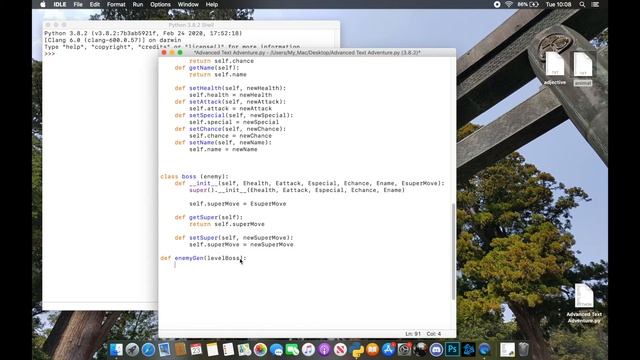Click 'self.chance = newChance' line
This screenshot has height=360, width=640.
tap(230, 136)
